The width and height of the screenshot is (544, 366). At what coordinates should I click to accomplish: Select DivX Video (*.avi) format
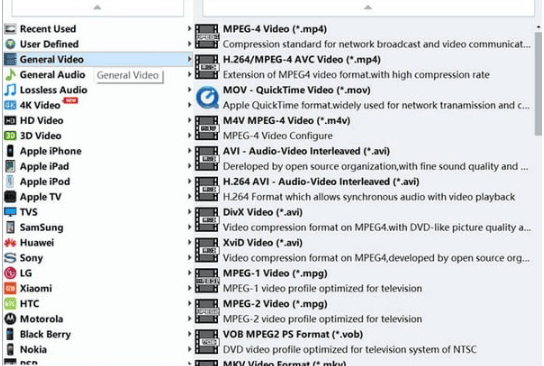pyautogui.click(x=364, y=220)
